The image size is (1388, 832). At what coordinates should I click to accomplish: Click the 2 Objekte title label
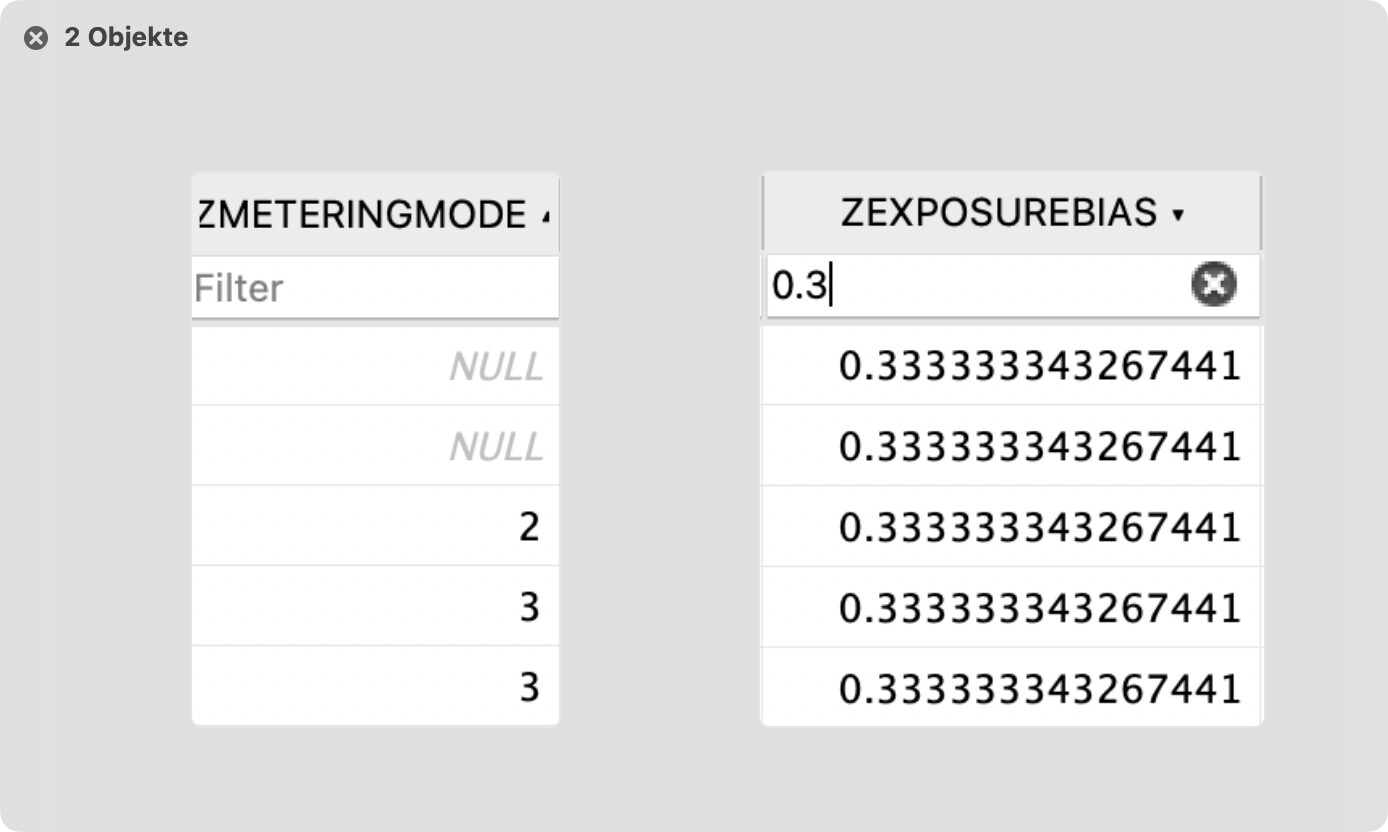point(126,38)
